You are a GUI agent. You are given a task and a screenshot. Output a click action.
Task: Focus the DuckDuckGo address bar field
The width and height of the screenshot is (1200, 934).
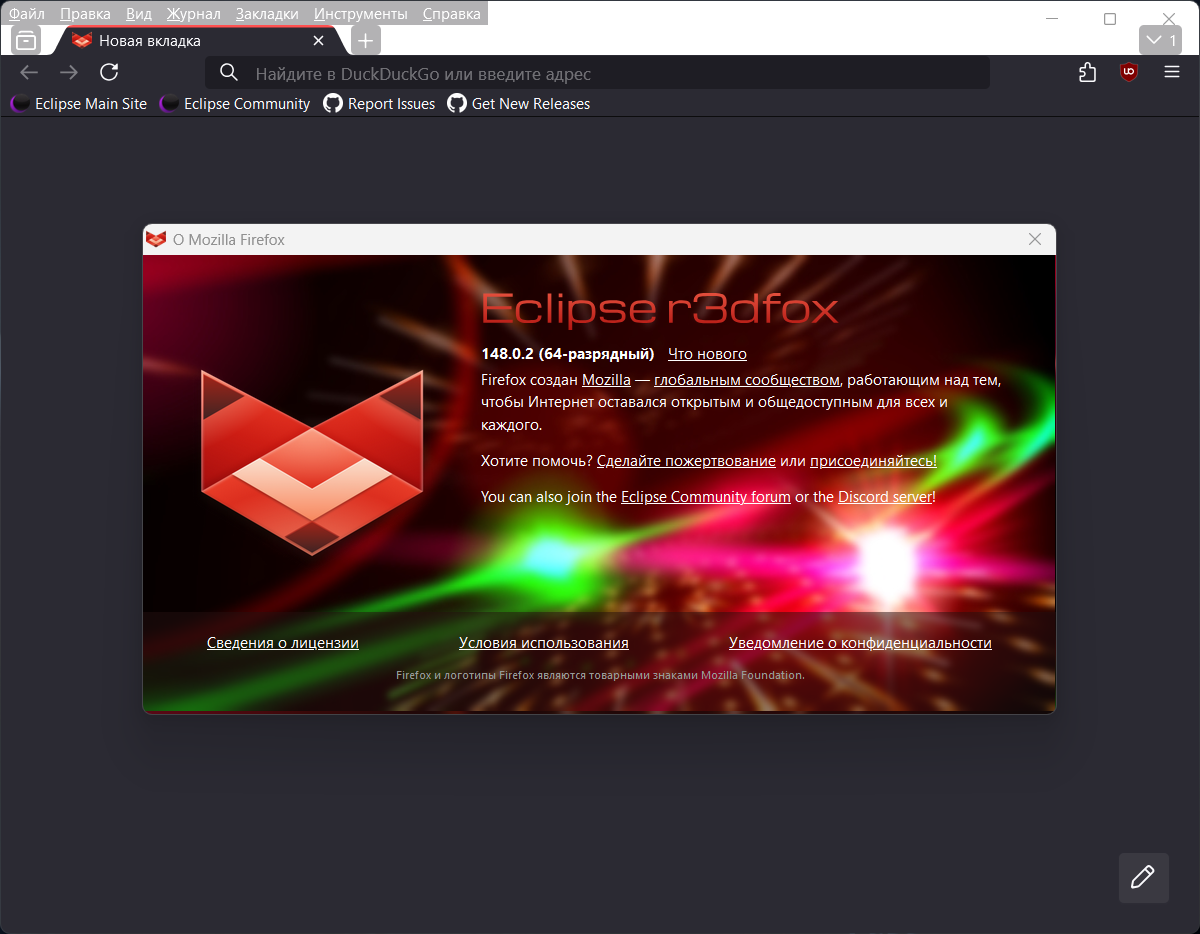tap(597, 73)
